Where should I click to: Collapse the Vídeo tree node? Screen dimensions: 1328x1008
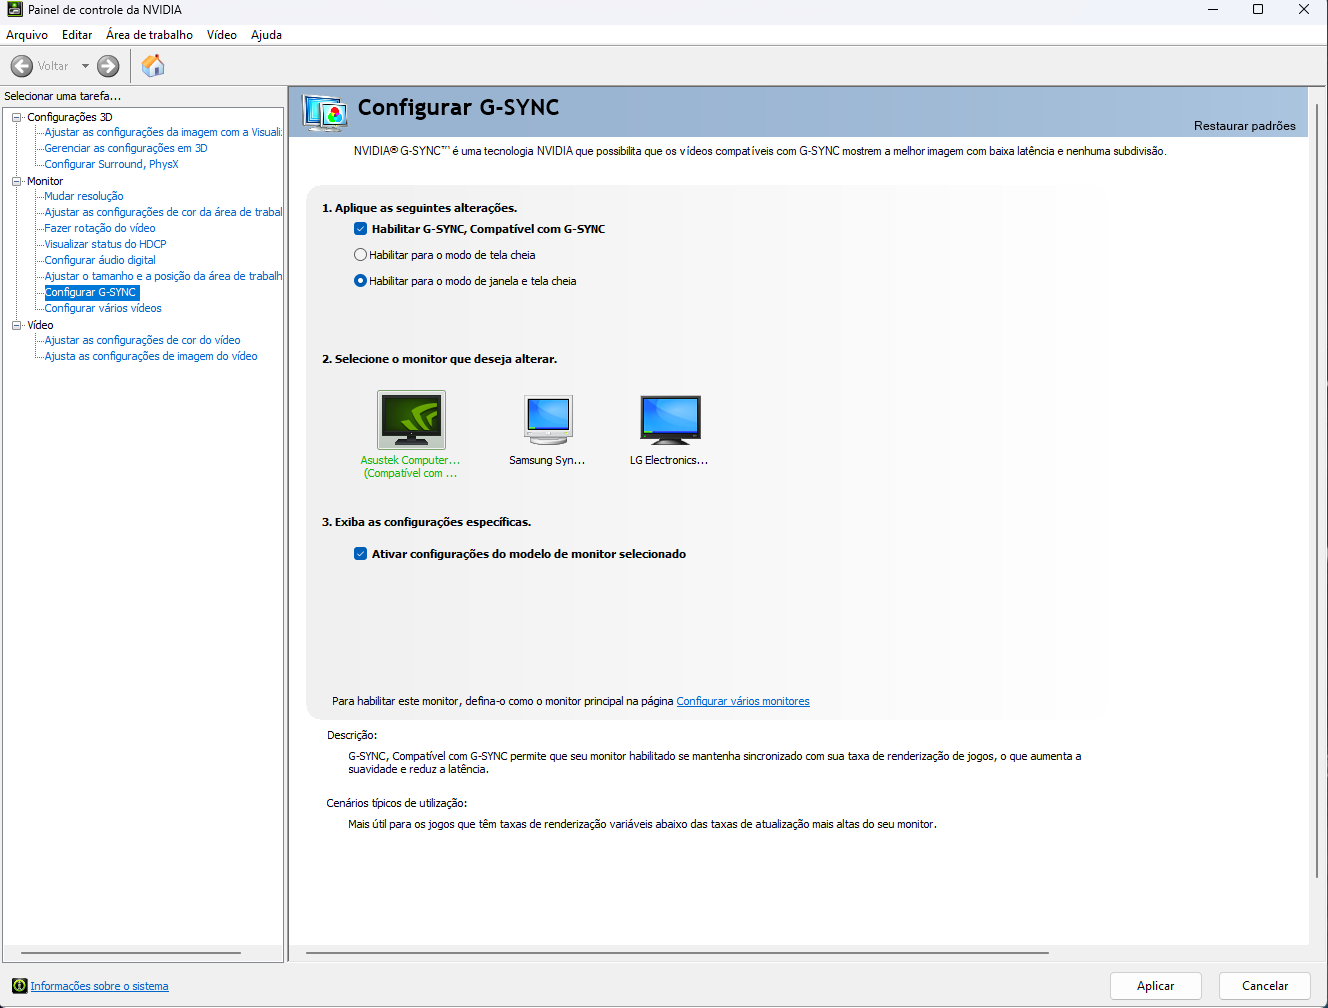coord(17,325)
